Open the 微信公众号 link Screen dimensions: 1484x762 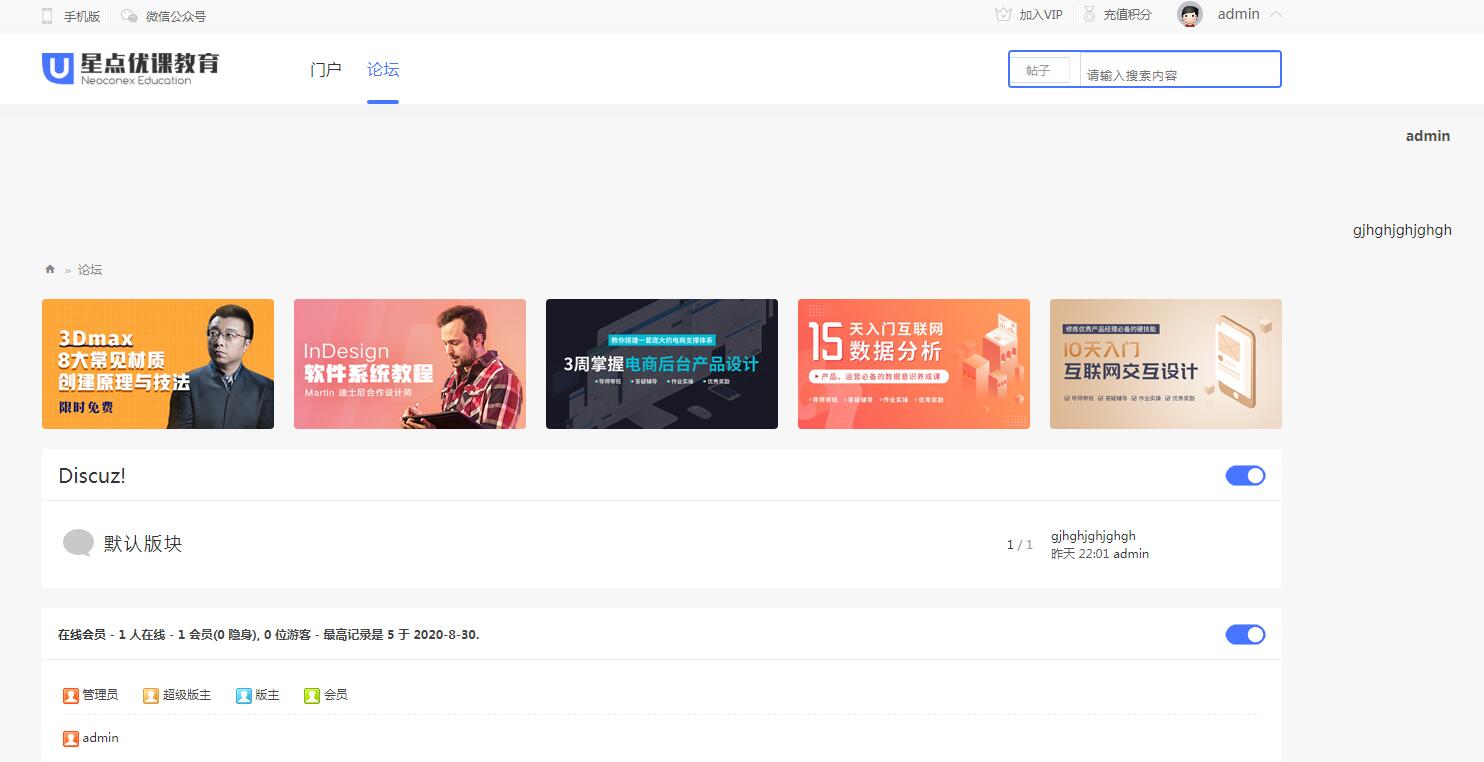click(176, 16)
